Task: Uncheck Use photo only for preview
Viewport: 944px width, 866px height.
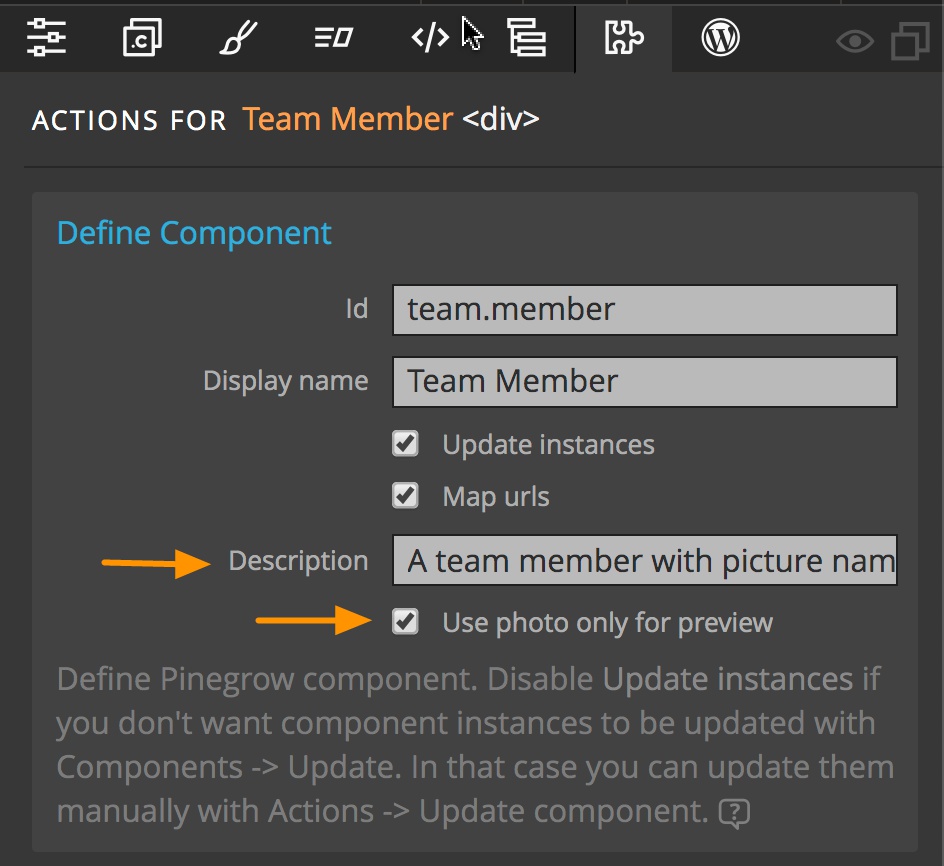Action: click(x=405, y=621)
